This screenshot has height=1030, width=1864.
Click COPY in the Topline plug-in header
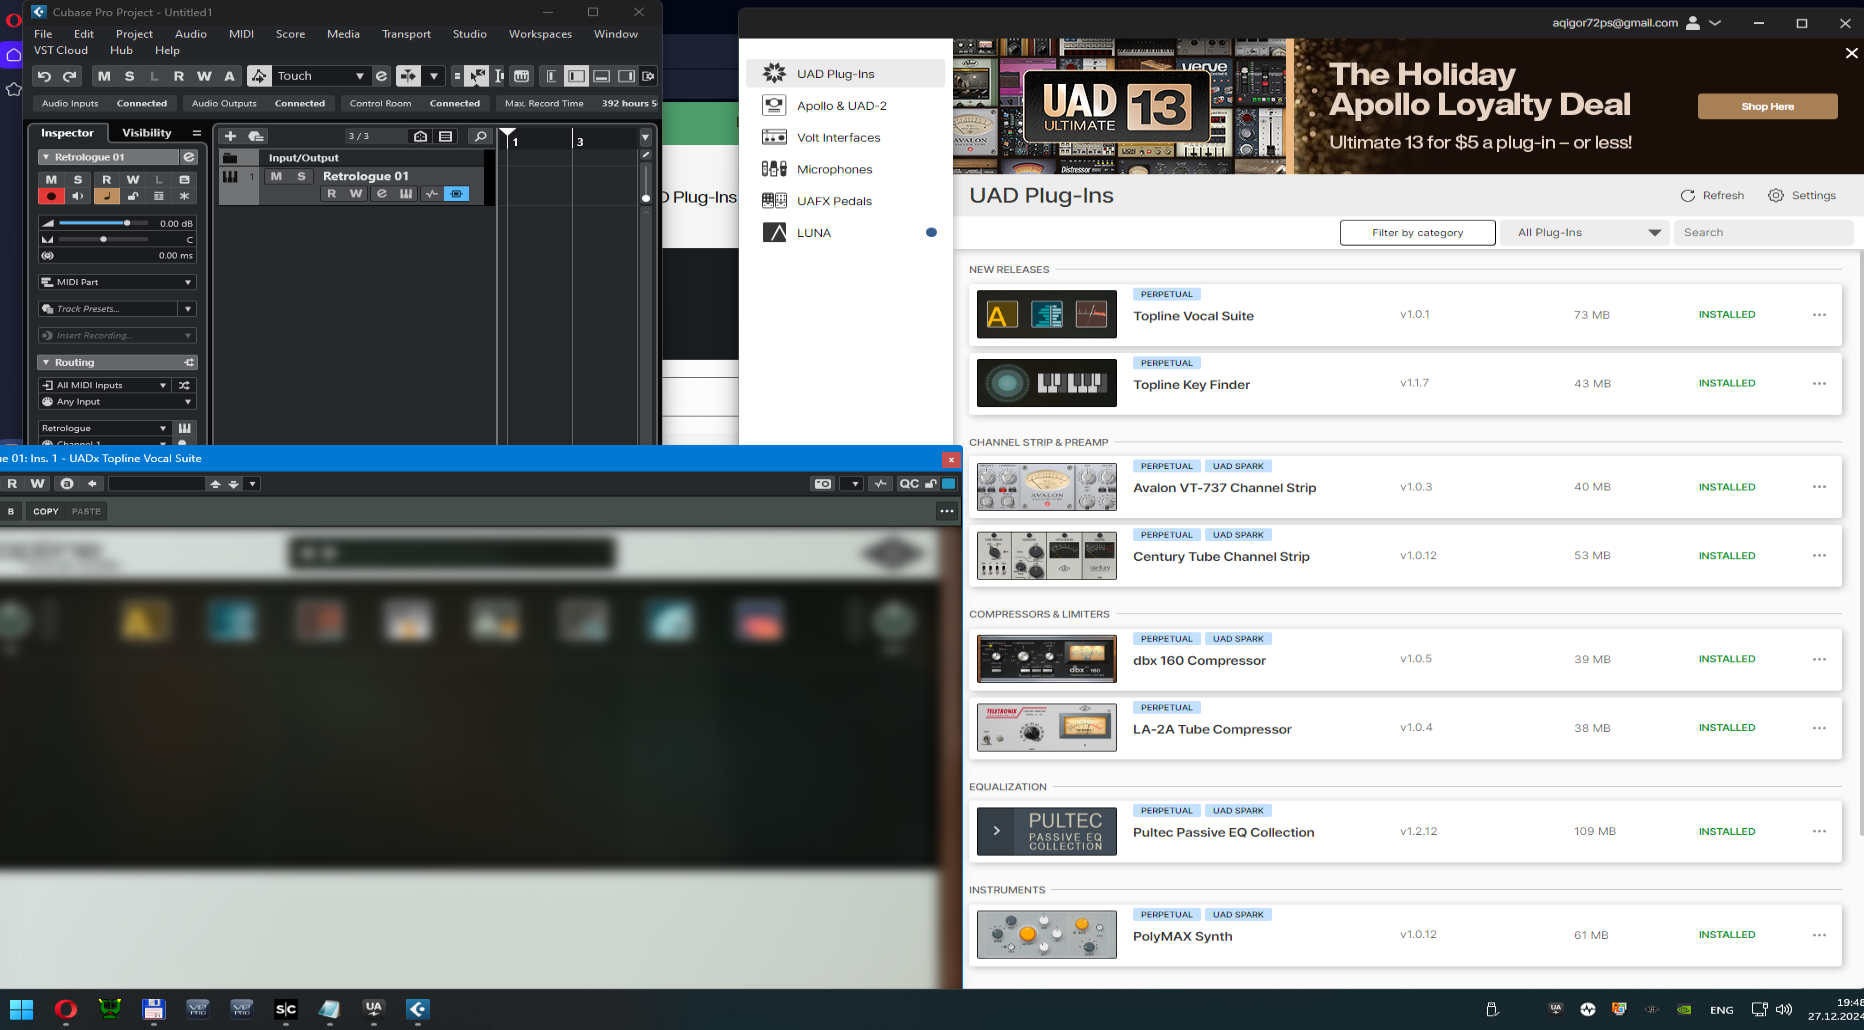point(46,511)
